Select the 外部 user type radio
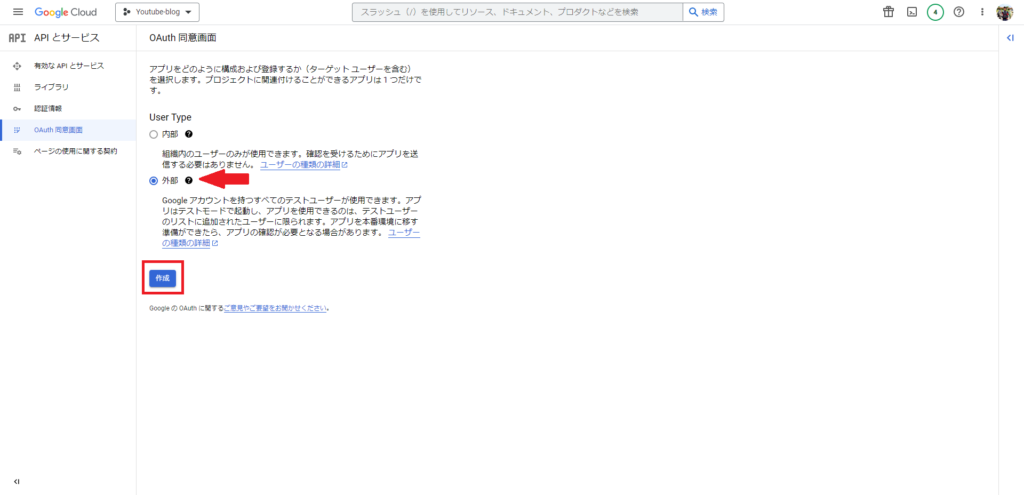 pyautogui.click(x=153, y=181)
